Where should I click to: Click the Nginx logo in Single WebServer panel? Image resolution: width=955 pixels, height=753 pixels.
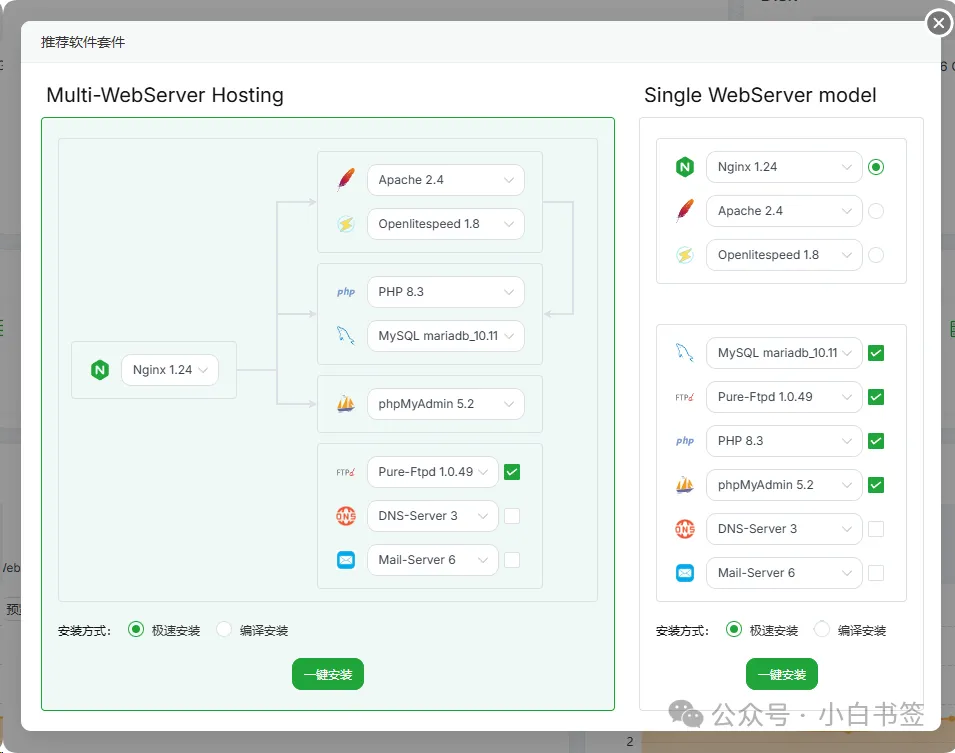[685, 167]
